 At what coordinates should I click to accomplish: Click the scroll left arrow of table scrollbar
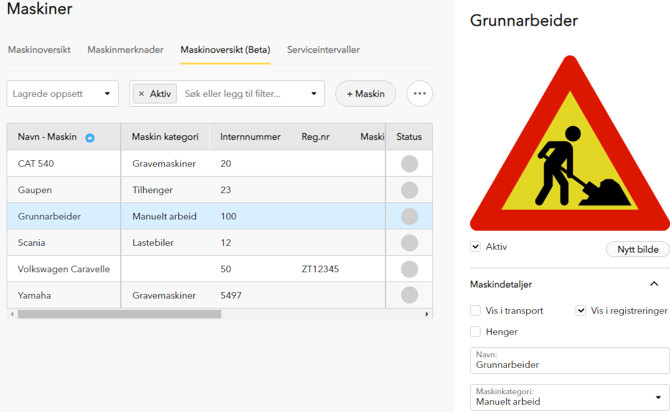(12, 314)
